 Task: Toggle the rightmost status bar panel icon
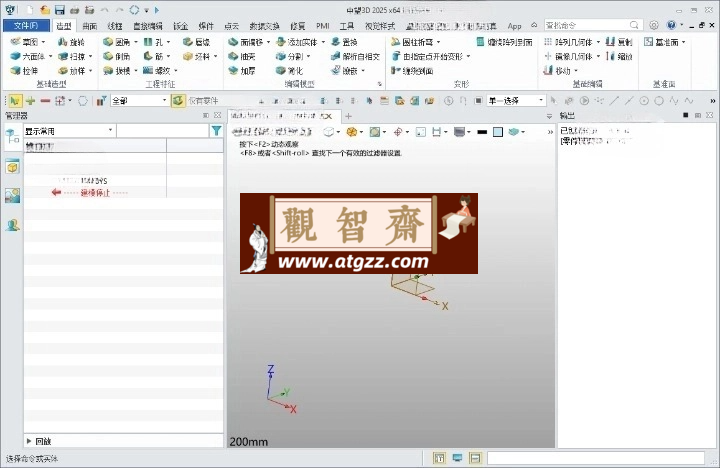[475, 458]
